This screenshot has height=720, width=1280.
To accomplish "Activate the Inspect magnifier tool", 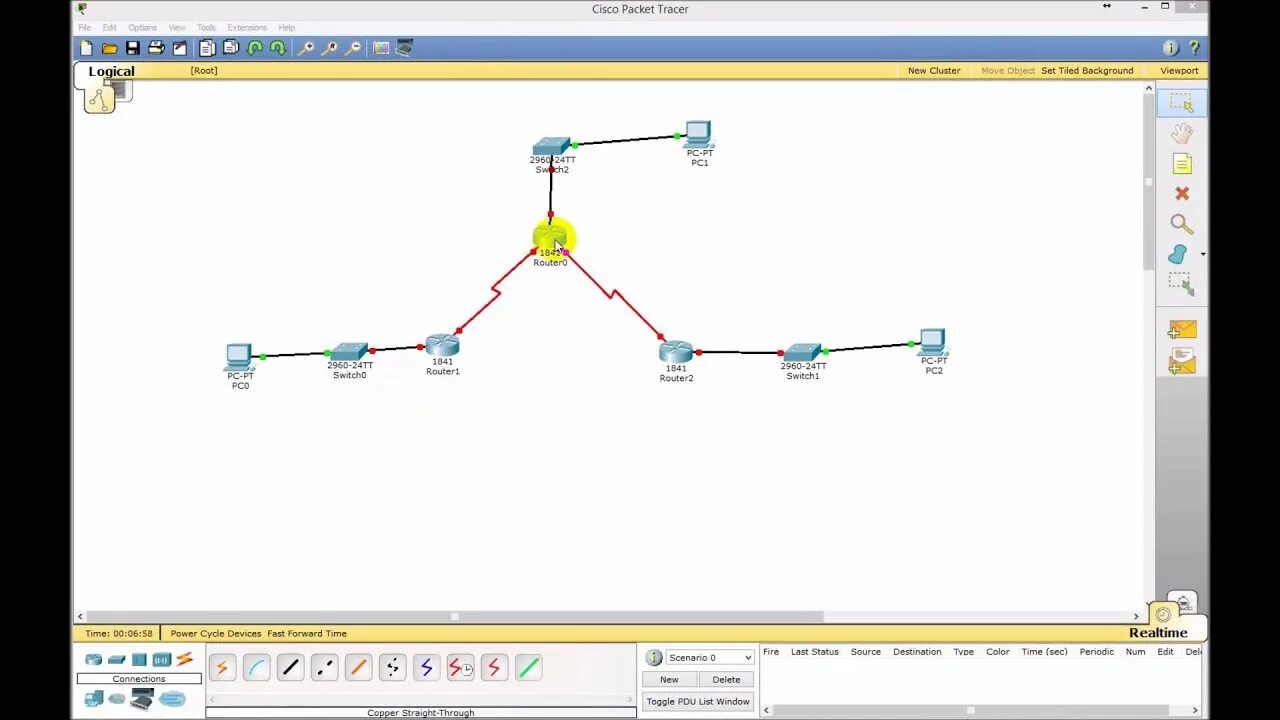I will click(1182, 224).
